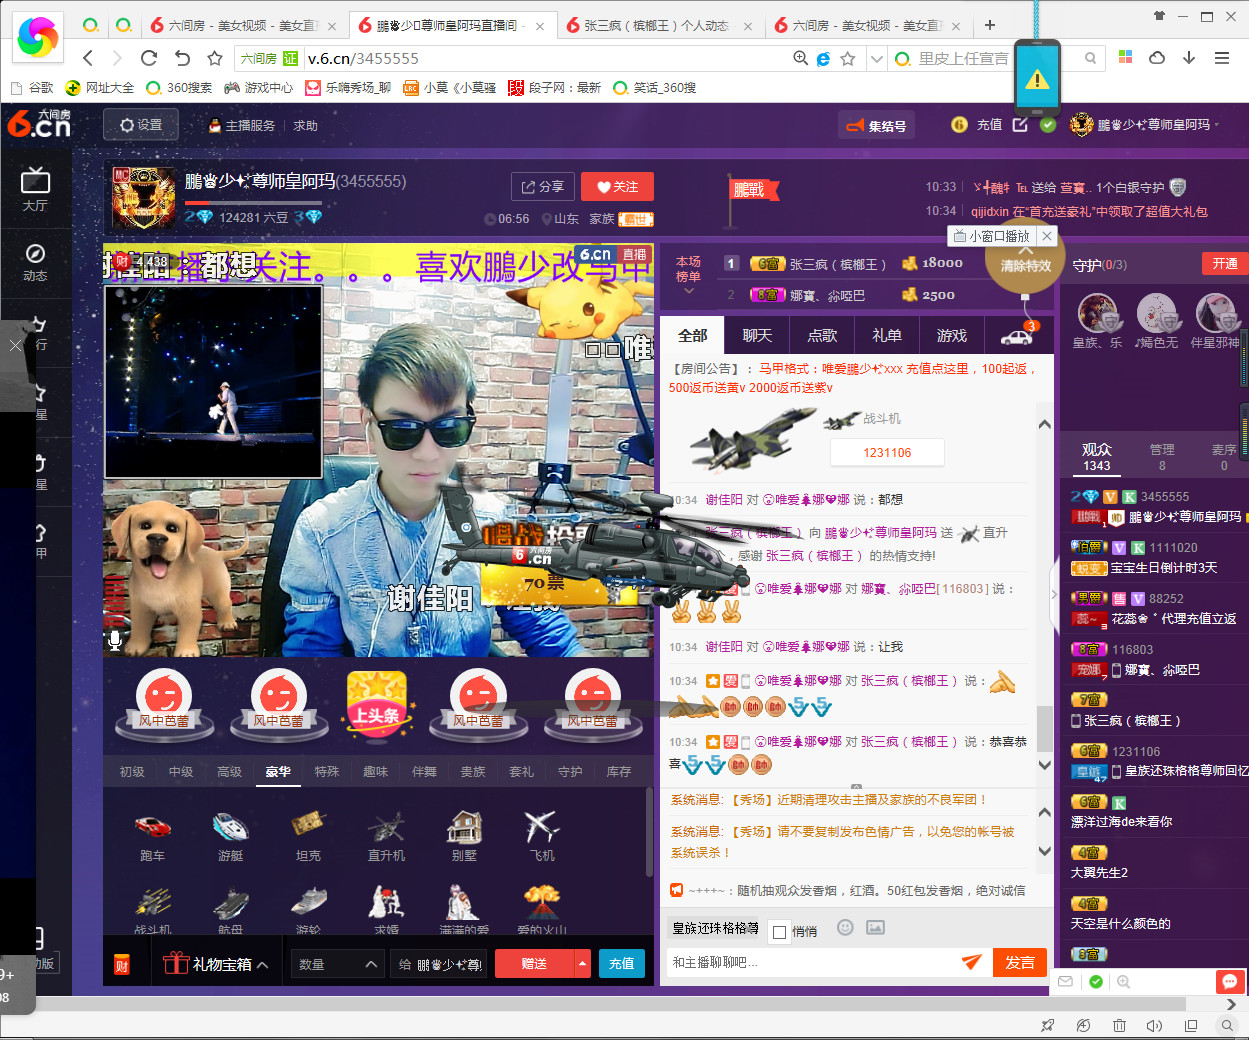1249x1040 pixels.
Task: Click the chat message input field
Action: coord(813,962)
